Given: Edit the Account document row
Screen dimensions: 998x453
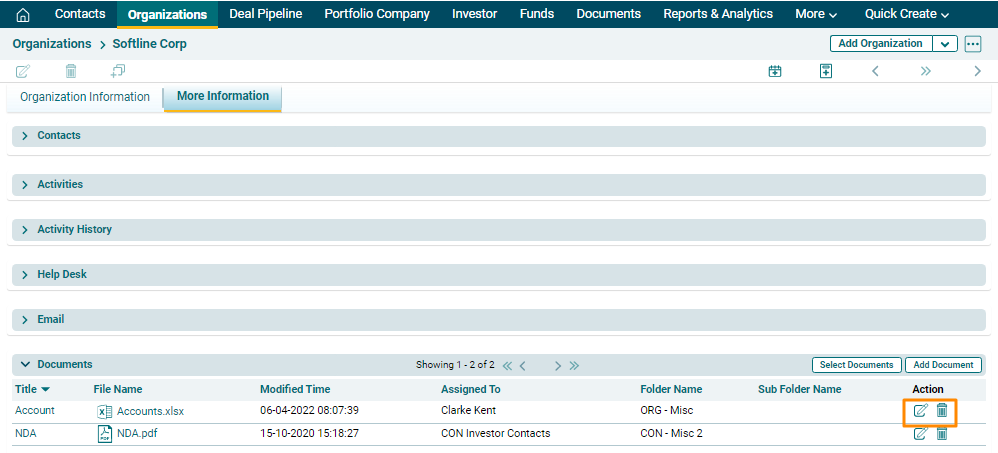Looking at the screenshot, I should (921, 411).
